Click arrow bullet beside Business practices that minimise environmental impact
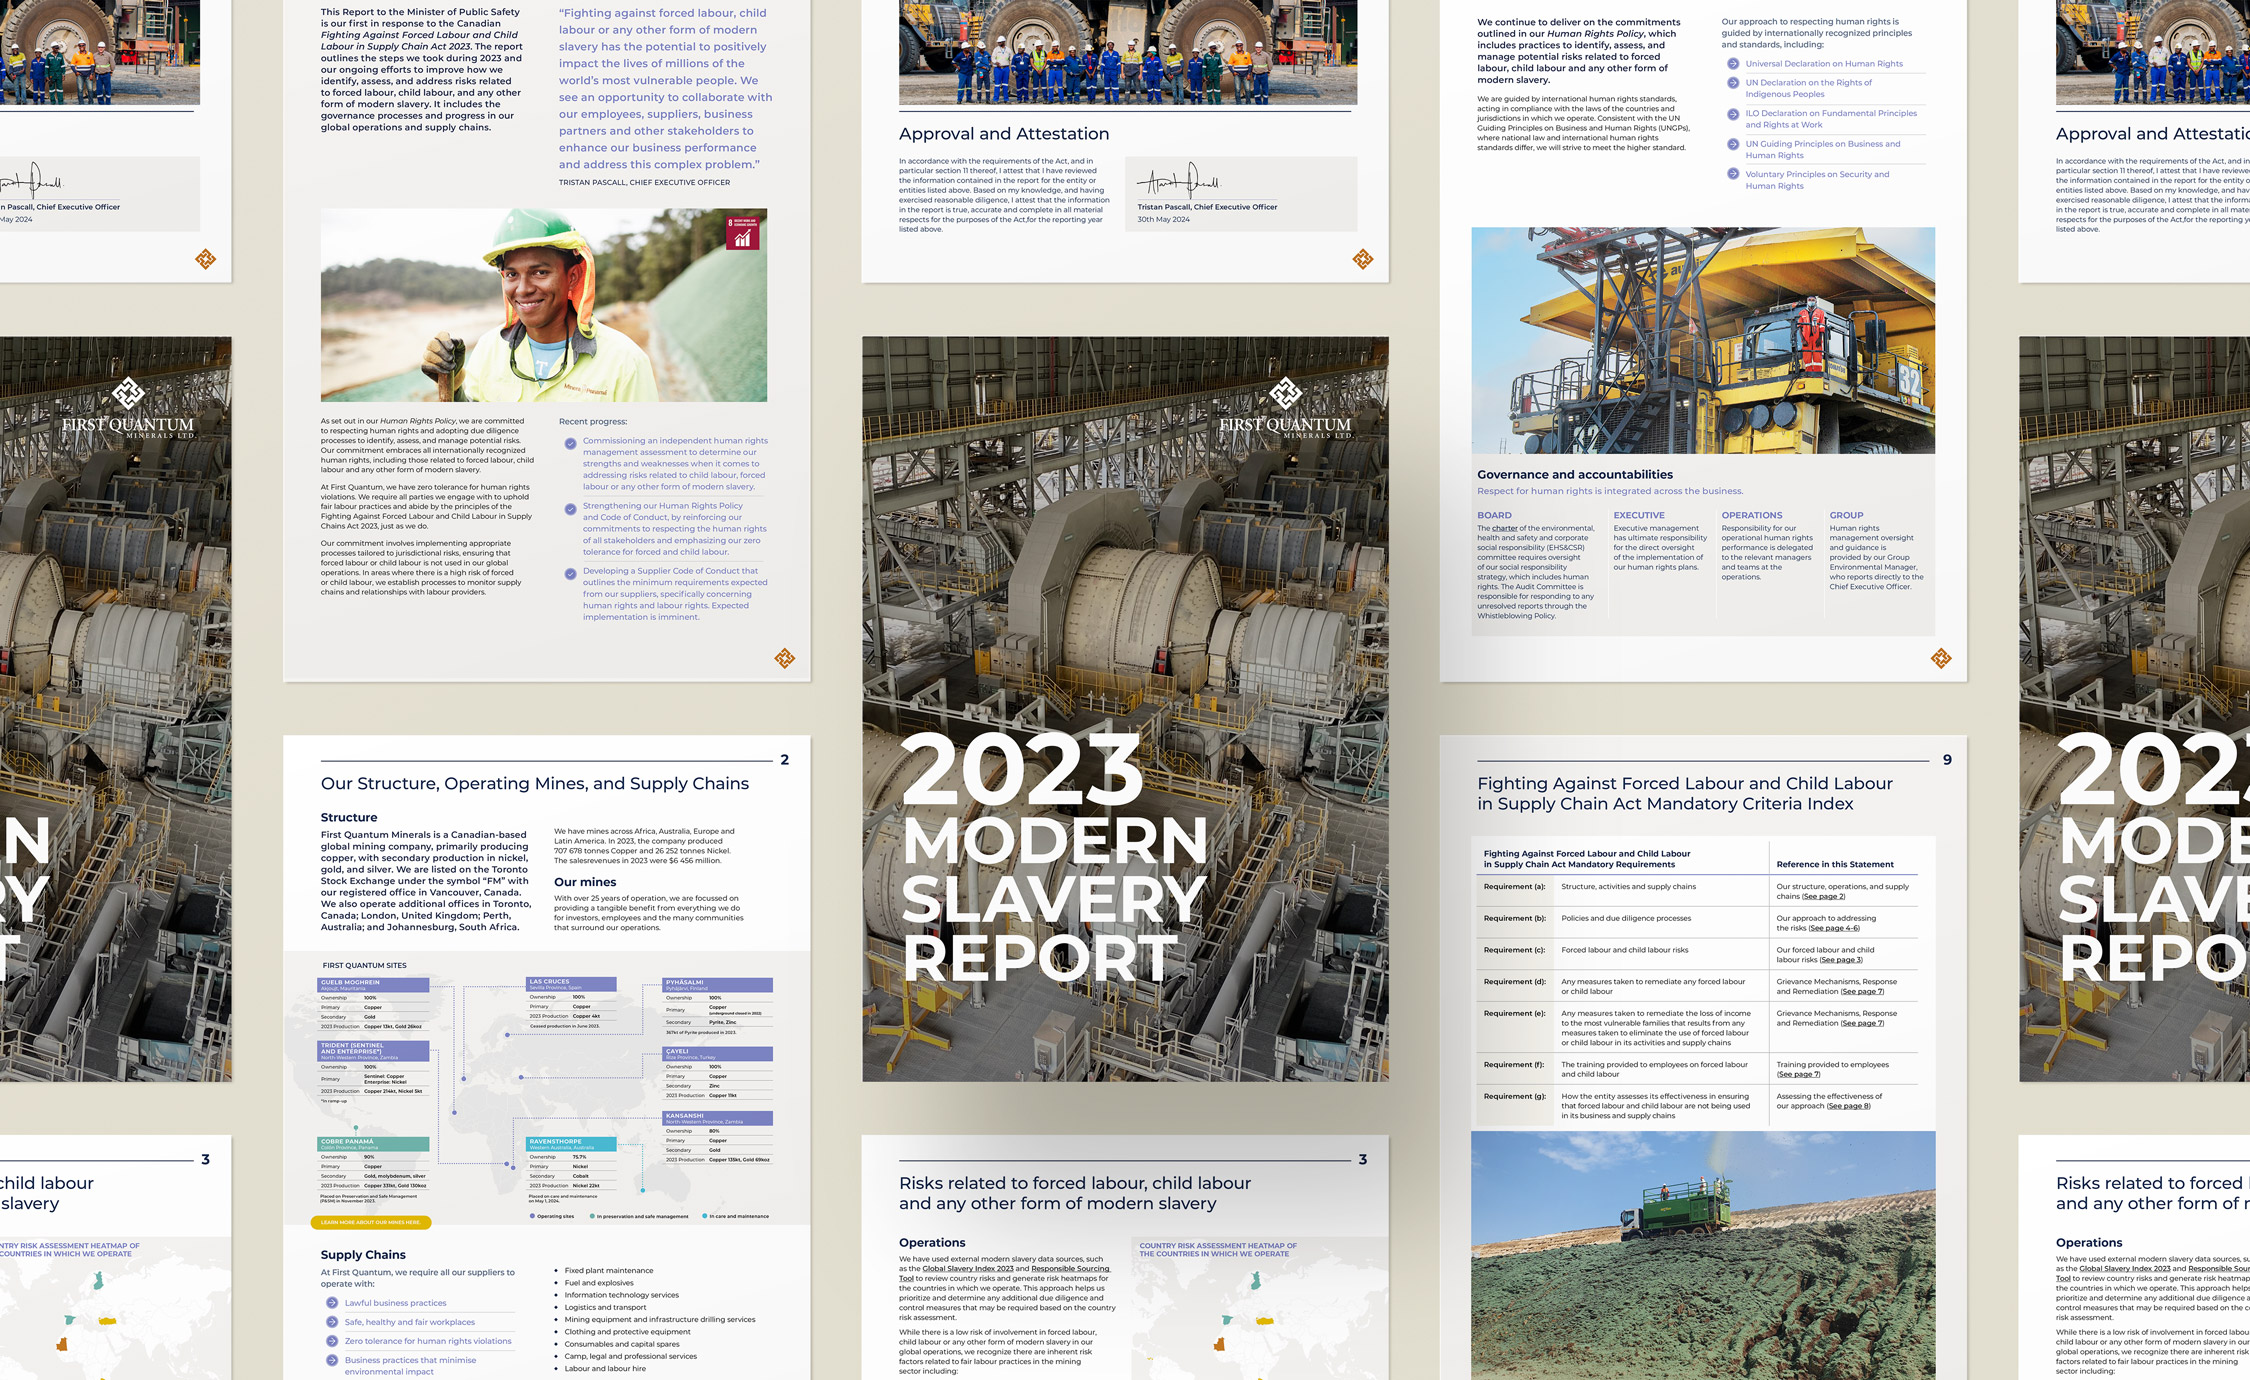Image resolution: width=2250 pixels, height=1380 pixels. click(332, 1360)
